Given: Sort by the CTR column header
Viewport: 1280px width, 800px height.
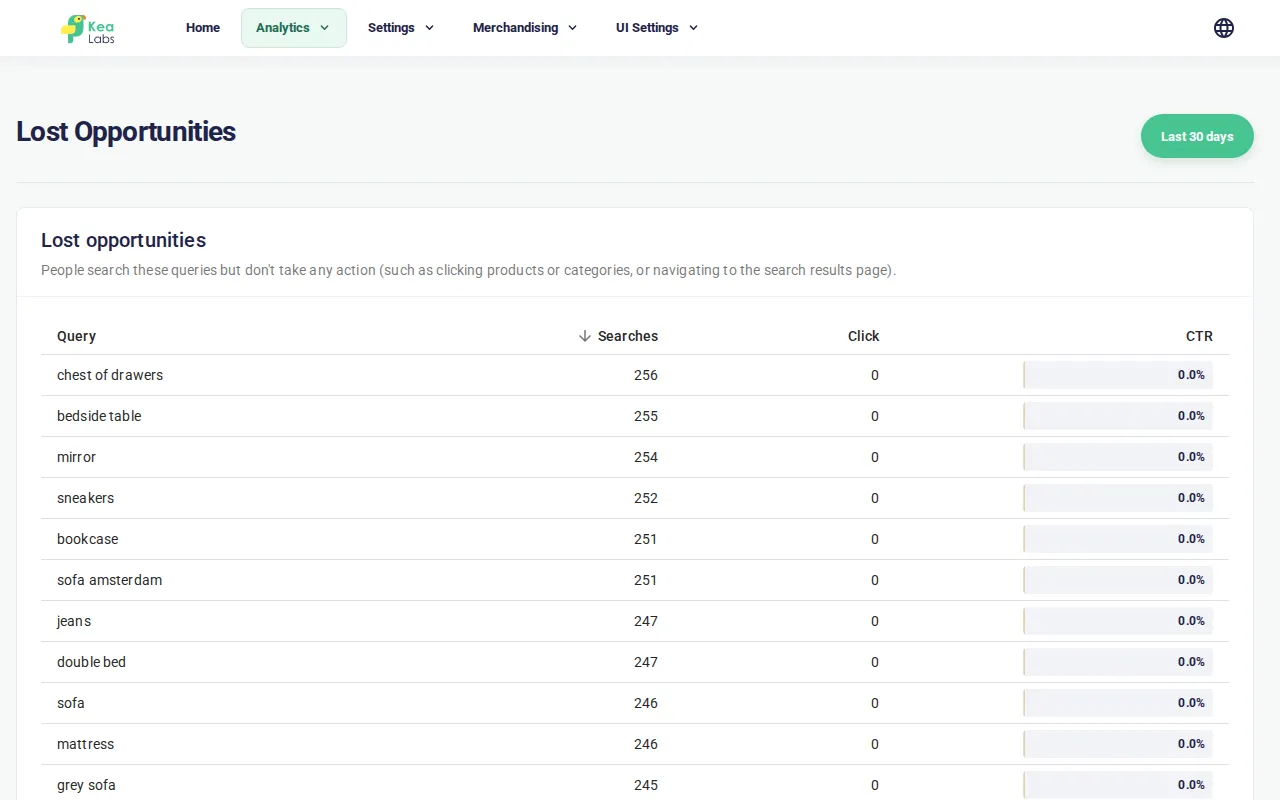Looking at the screenshot, I should click(x=1199, y=336).
